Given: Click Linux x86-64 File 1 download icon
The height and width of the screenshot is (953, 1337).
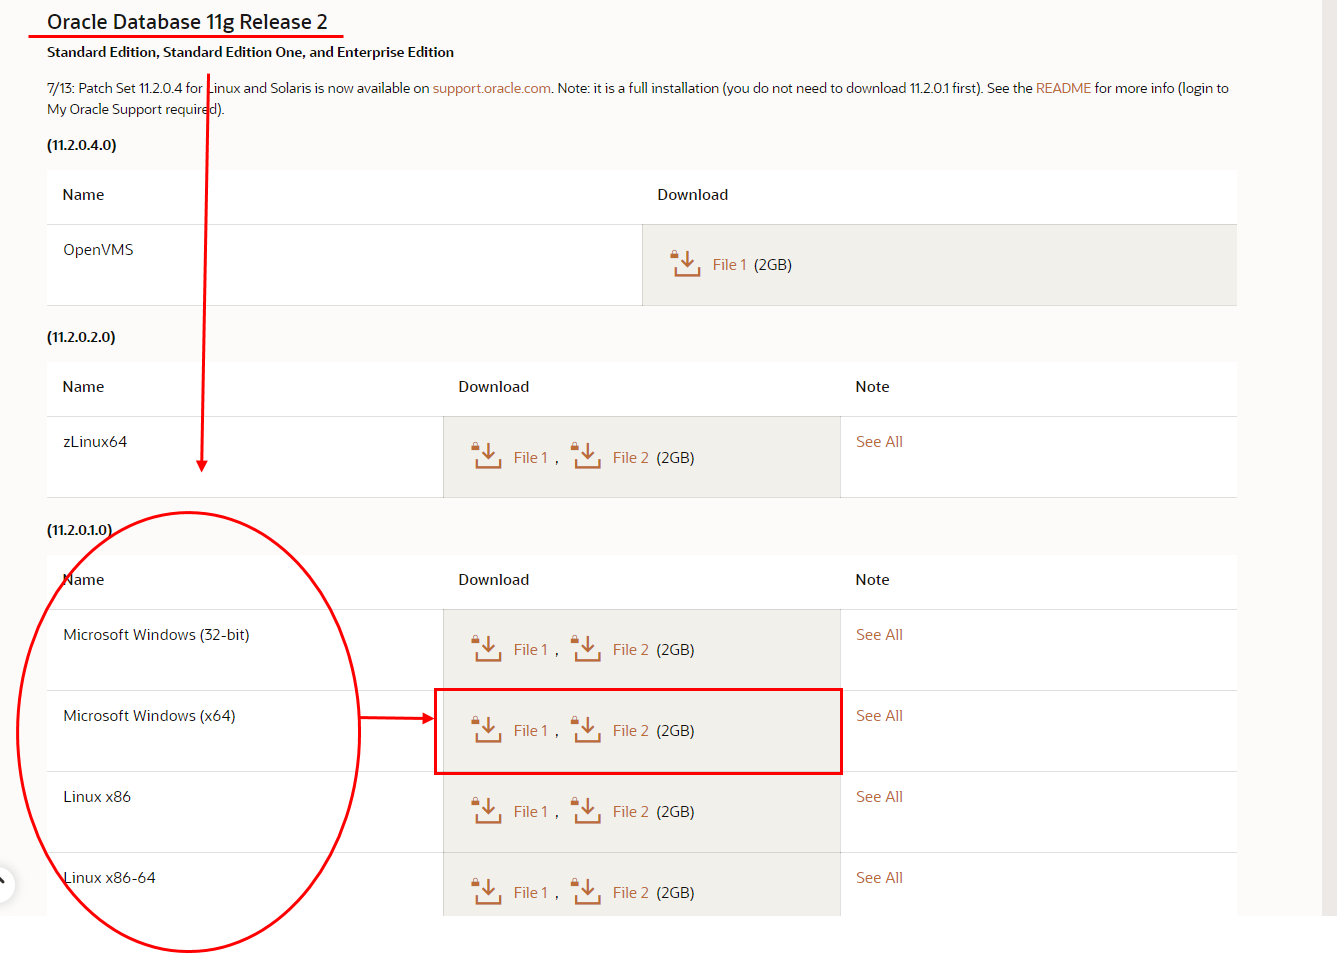Looking at the screenshot, I should [487, 891].
